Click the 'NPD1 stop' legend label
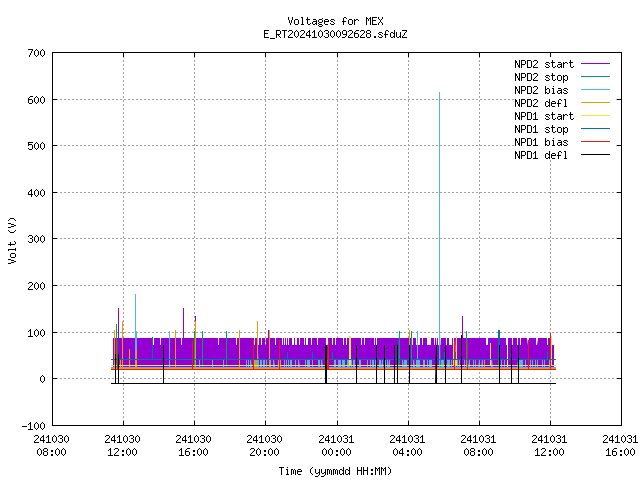The image size is (640, 480). 541,129
